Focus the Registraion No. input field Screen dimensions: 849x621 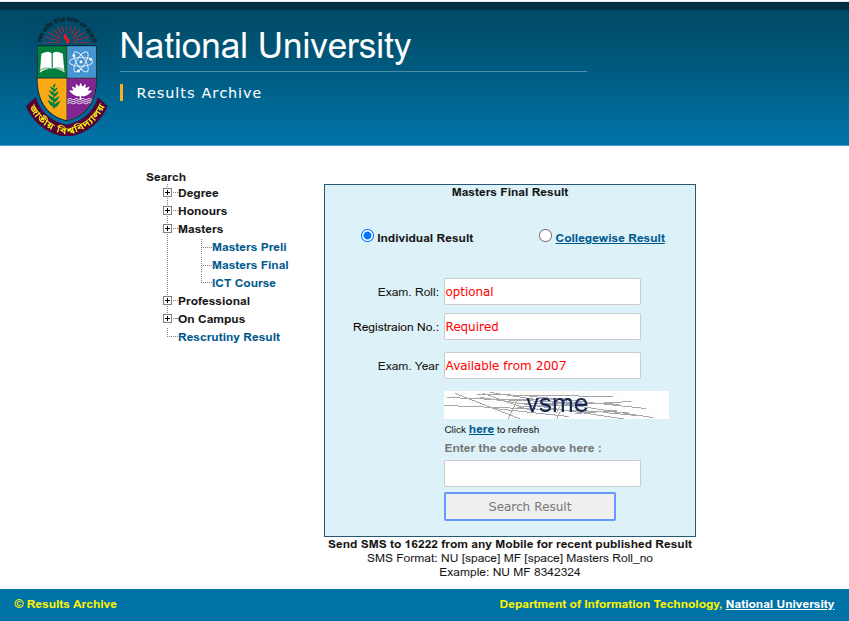[x=542, y=326]
